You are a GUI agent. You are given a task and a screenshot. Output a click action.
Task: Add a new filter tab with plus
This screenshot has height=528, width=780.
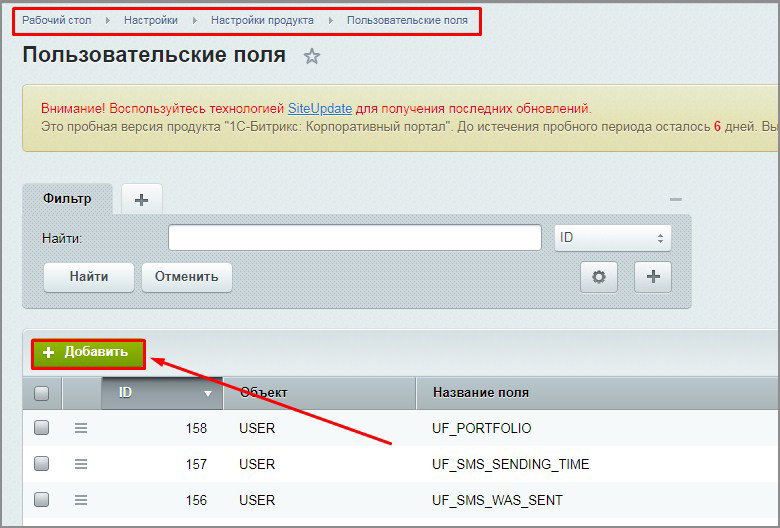click(x=141, y=200)
